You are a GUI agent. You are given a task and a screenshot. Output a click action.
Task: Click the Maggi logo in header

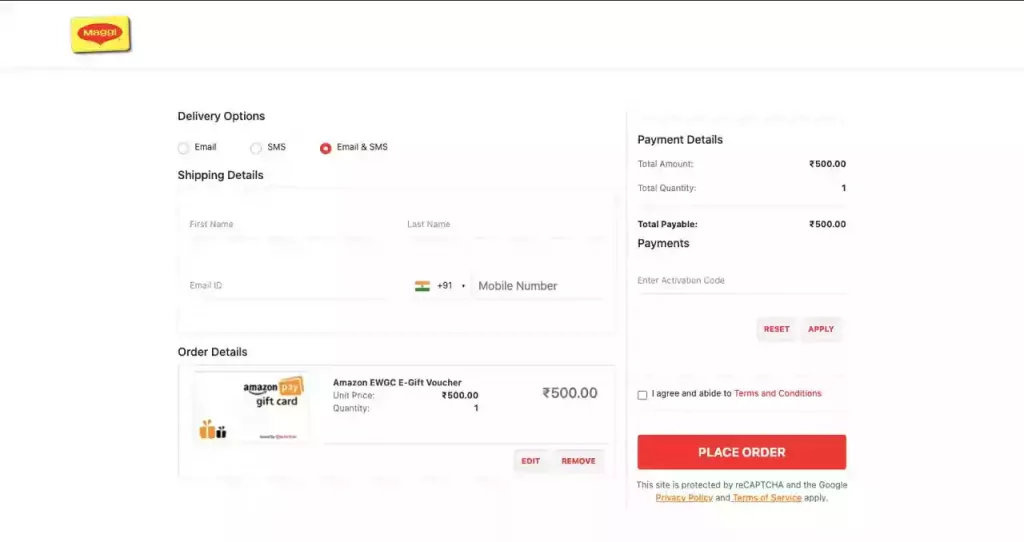coord(100,34)
